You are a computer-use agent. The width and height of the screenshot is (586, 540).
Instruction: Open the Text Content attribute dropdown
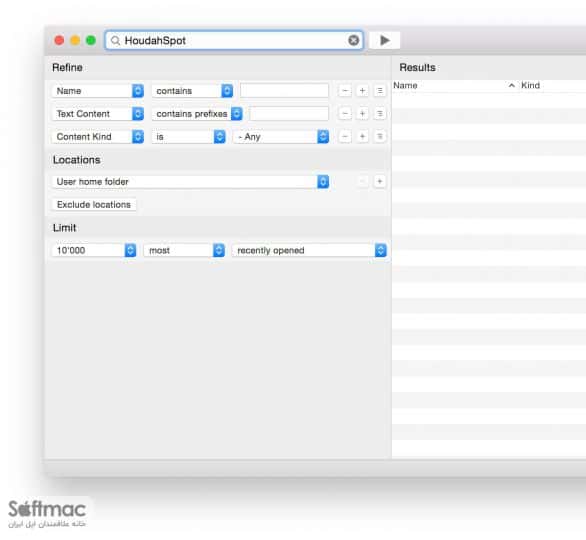tap(98, 114)
